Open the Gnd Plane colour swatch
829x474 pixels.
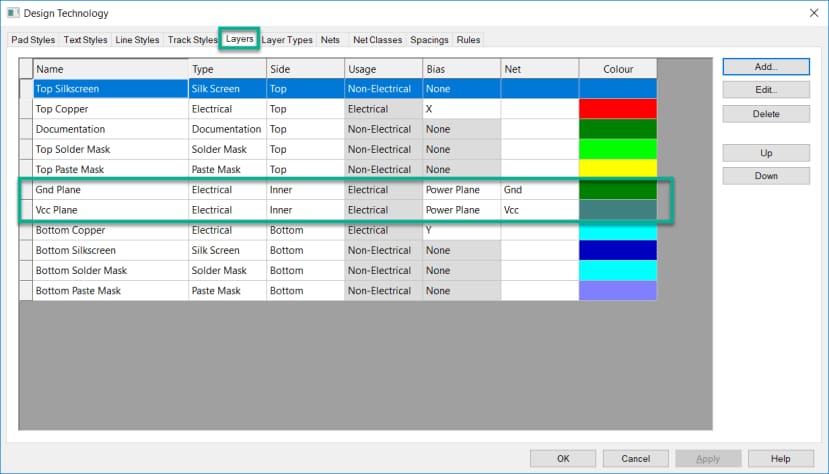618,190
